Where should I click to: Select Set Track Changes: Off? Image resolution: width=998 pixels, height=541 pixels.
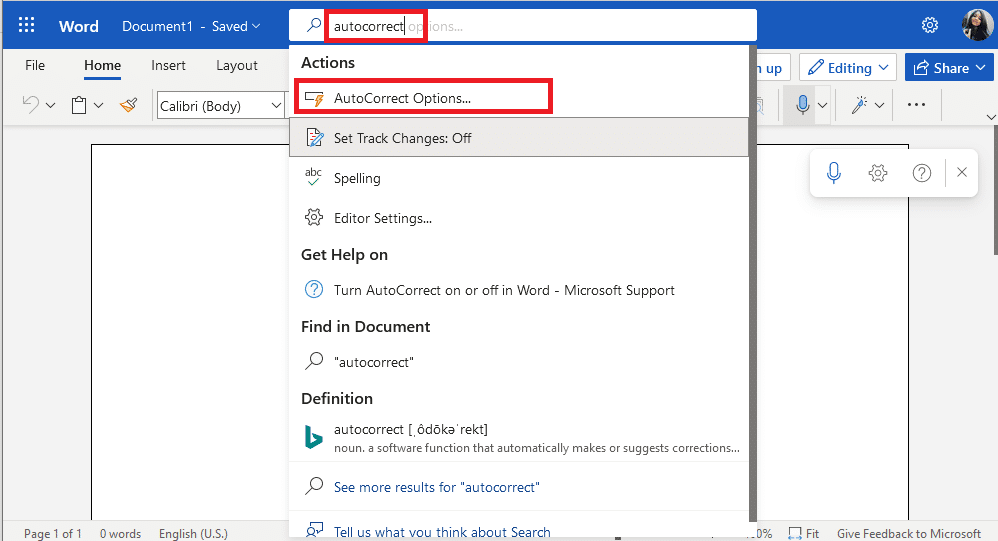[519, 137]
